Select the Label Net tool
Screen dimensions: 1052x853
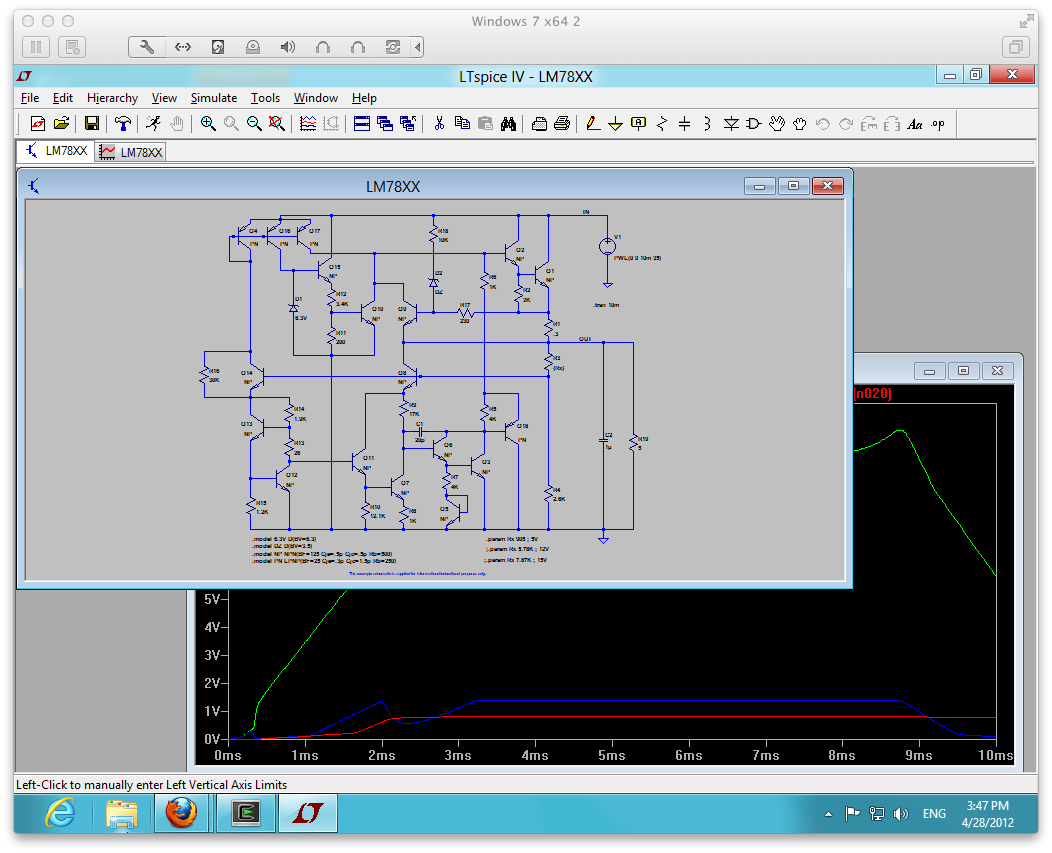pyautogui.click(x=639, y=123)
